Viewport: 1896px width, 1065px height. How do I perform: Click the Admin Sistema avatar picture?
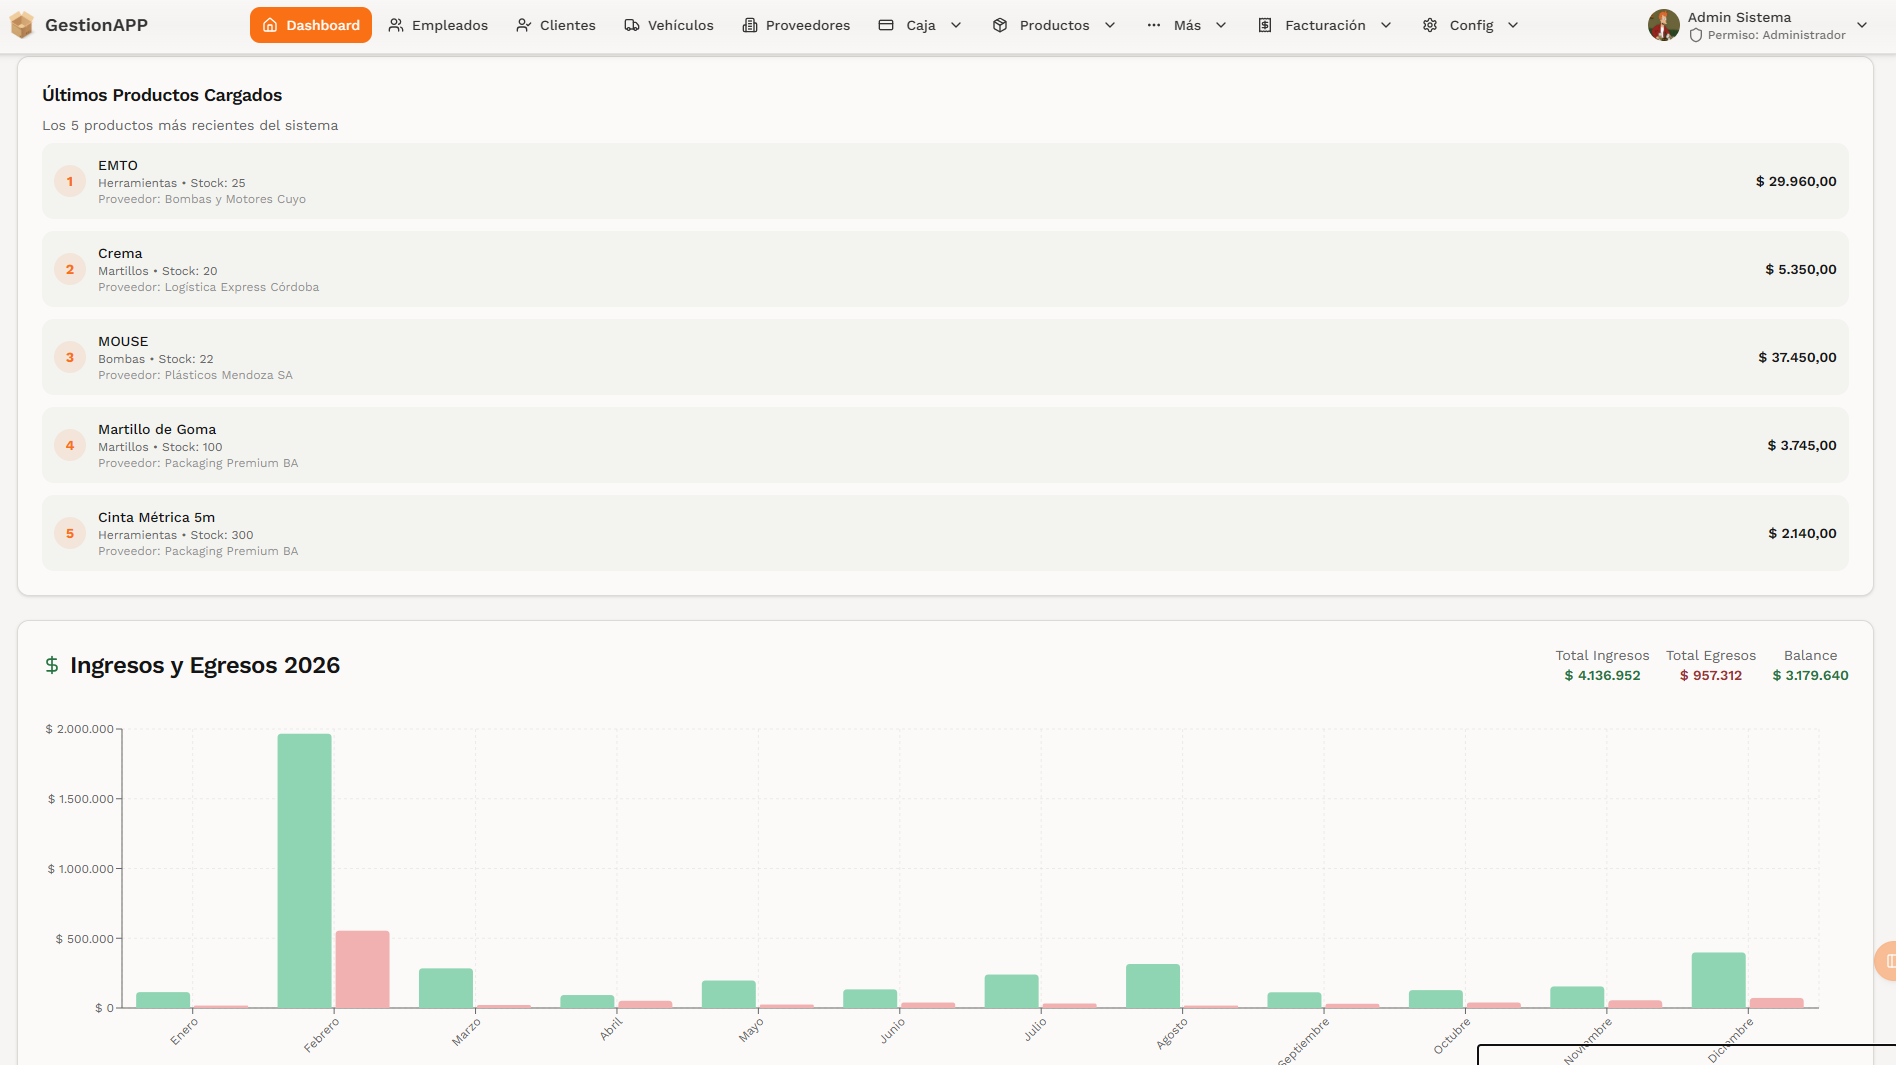click(1664, 25)
